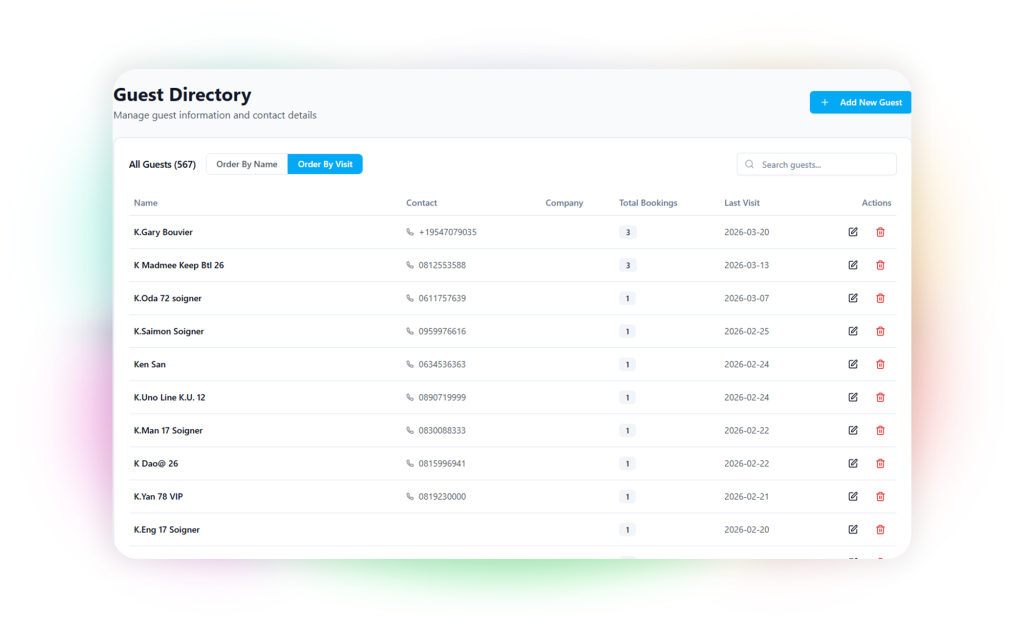Click phone icon for K.Gary Bouvier
The width and height of the screenshot is (1024, 628).
click(410, 232)
